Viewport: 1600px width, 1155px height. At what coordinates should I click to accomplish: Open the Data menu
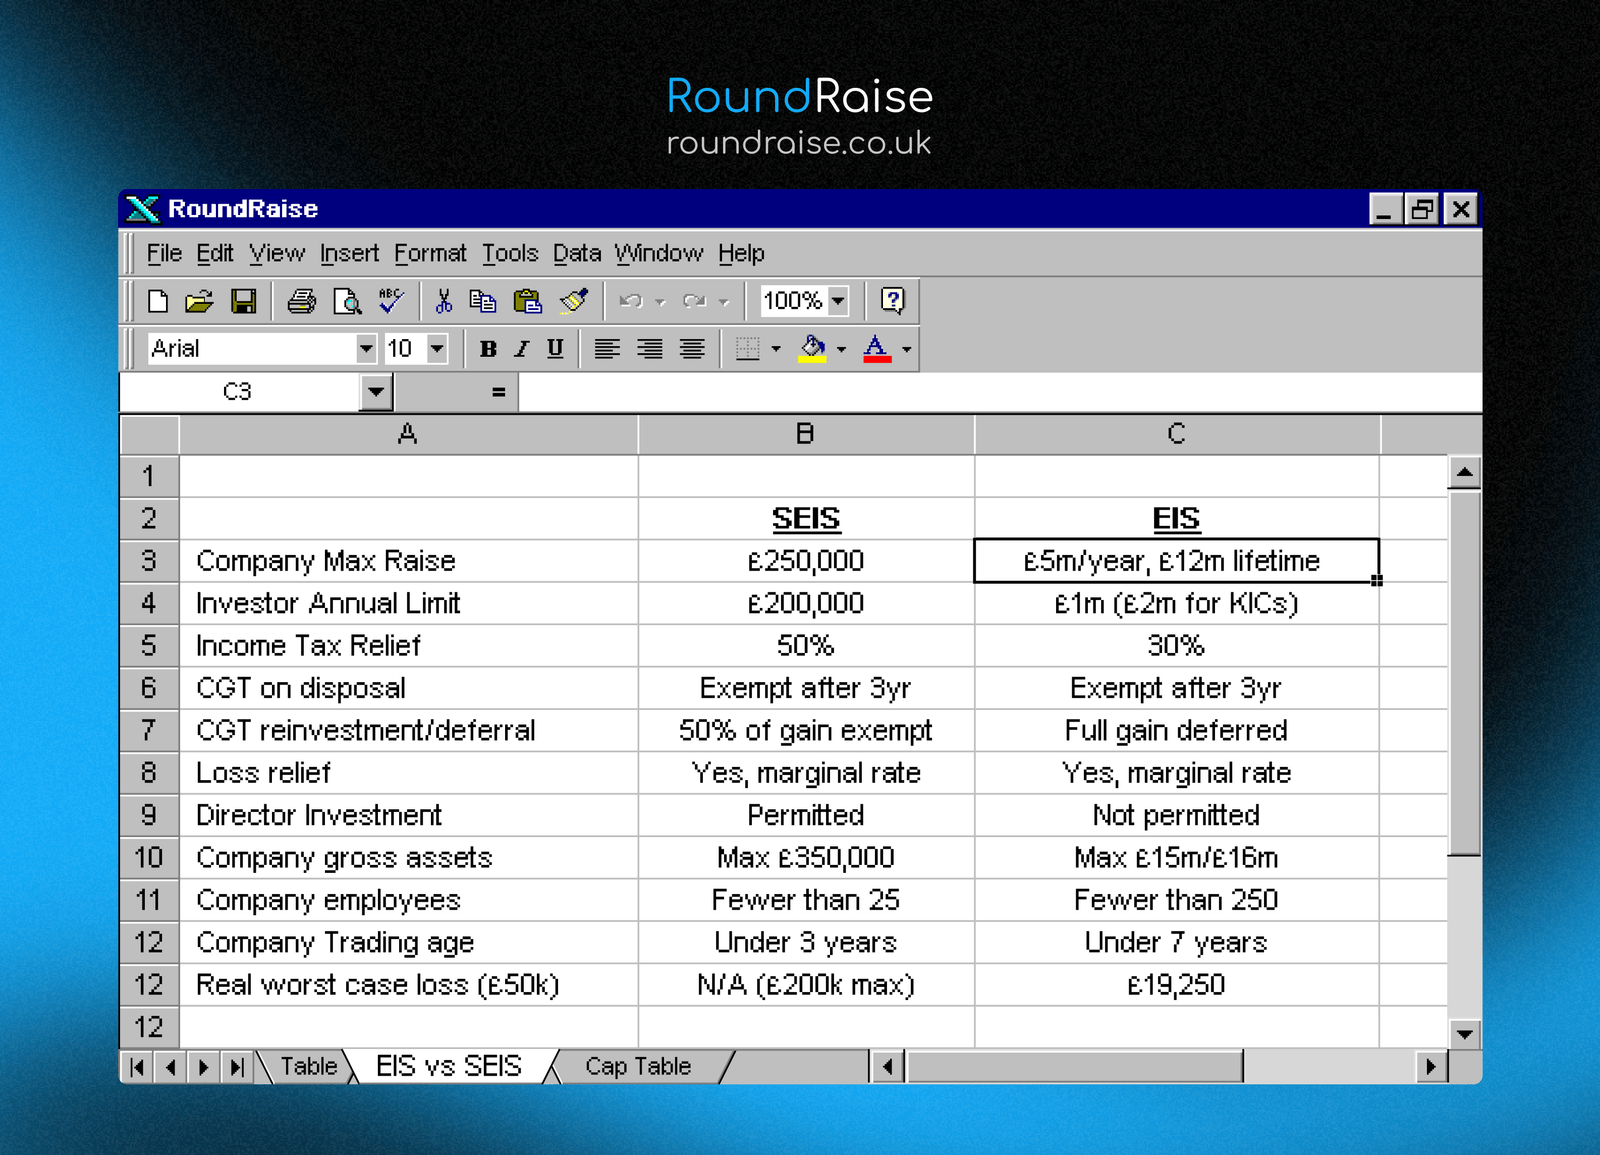tap(577, 254)
